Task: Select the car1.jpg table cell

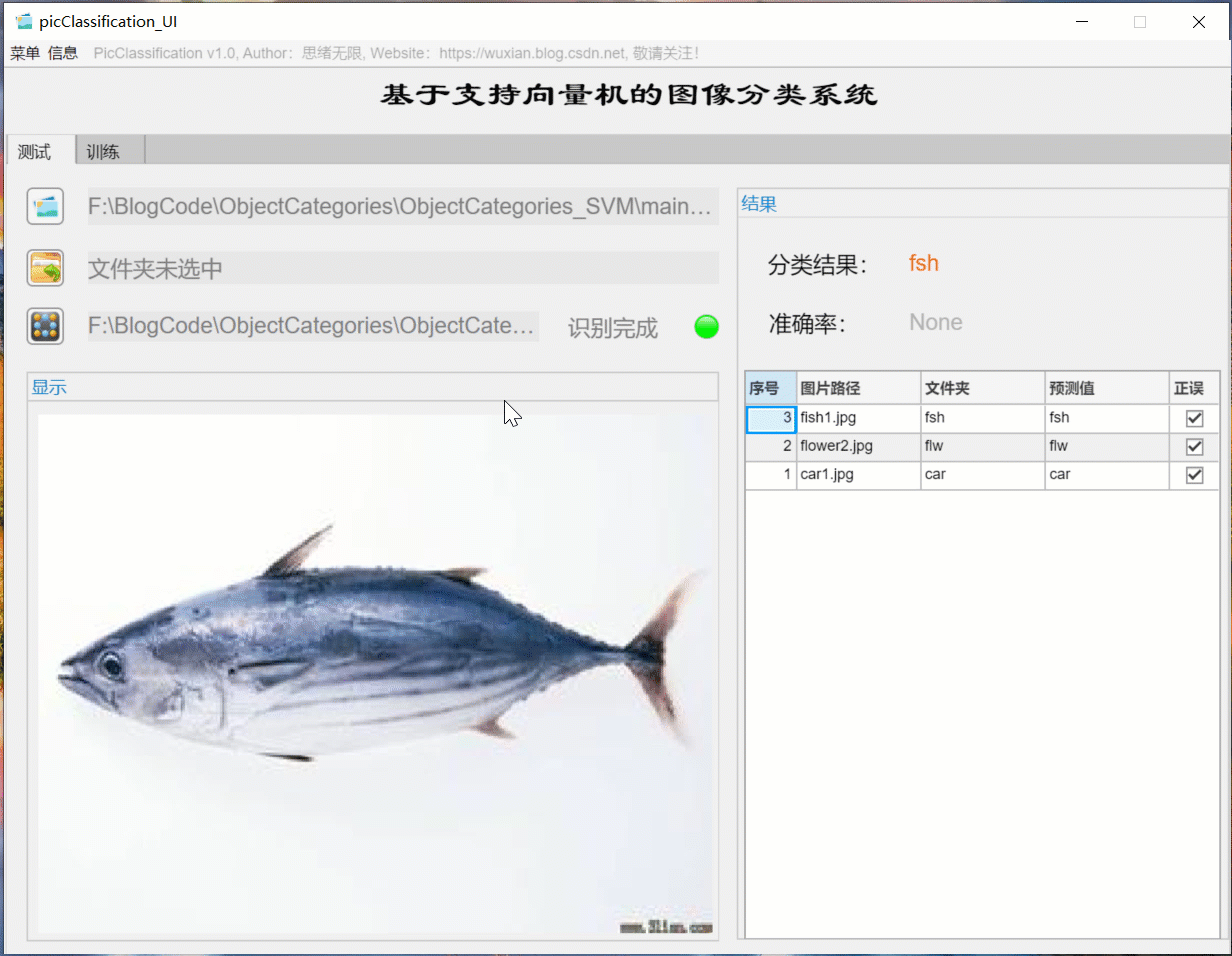Action: [859, 475]
